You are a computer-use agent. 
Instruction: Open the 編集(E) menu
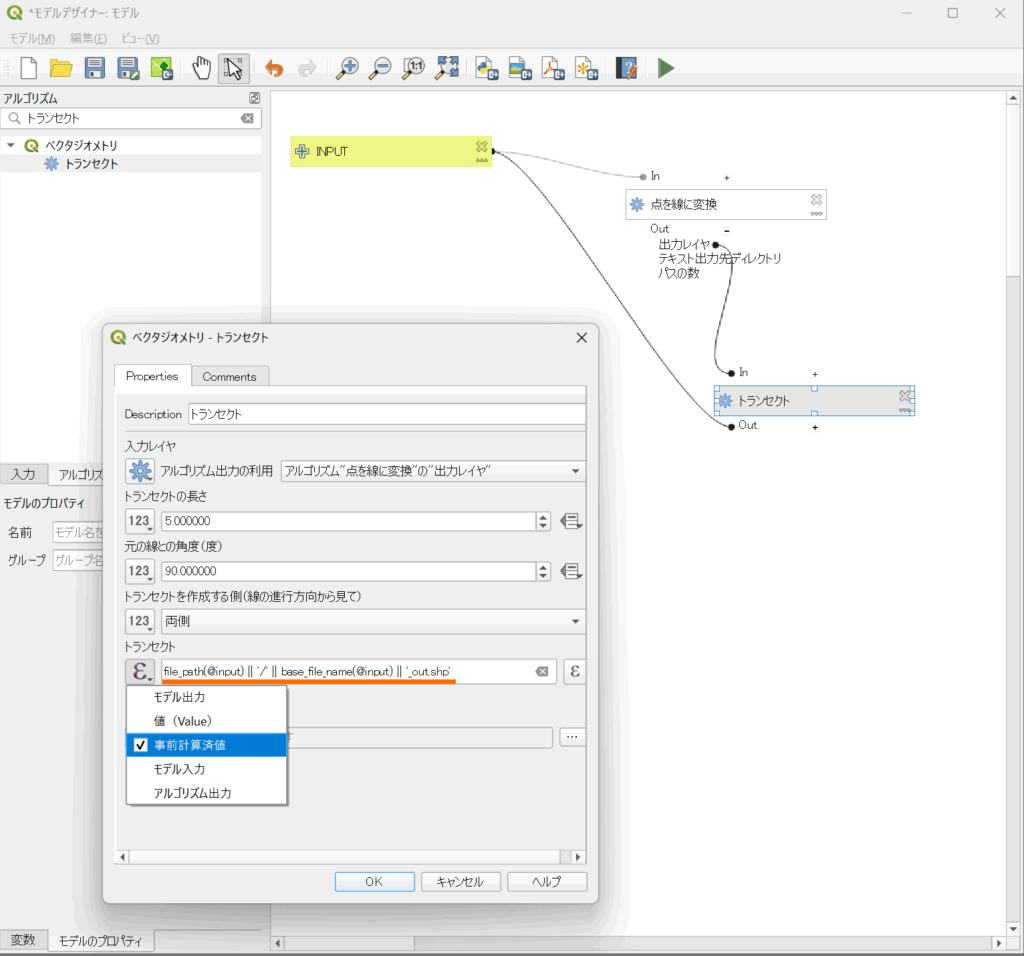(x=88, y=39)
